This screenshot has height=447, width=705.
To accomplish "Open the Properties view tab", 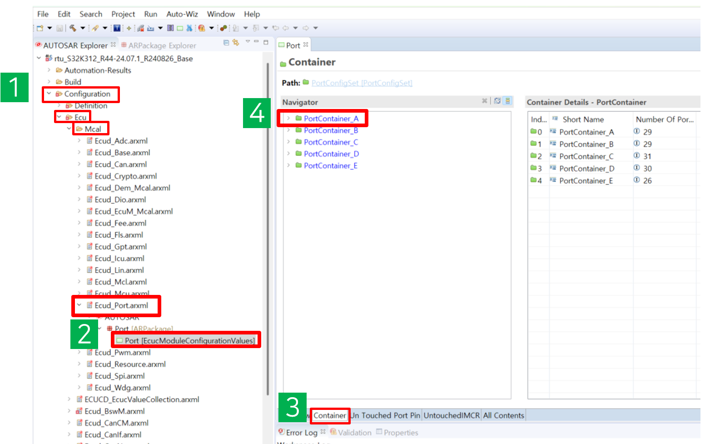I will pyautogui.click(x=397, y=433).
